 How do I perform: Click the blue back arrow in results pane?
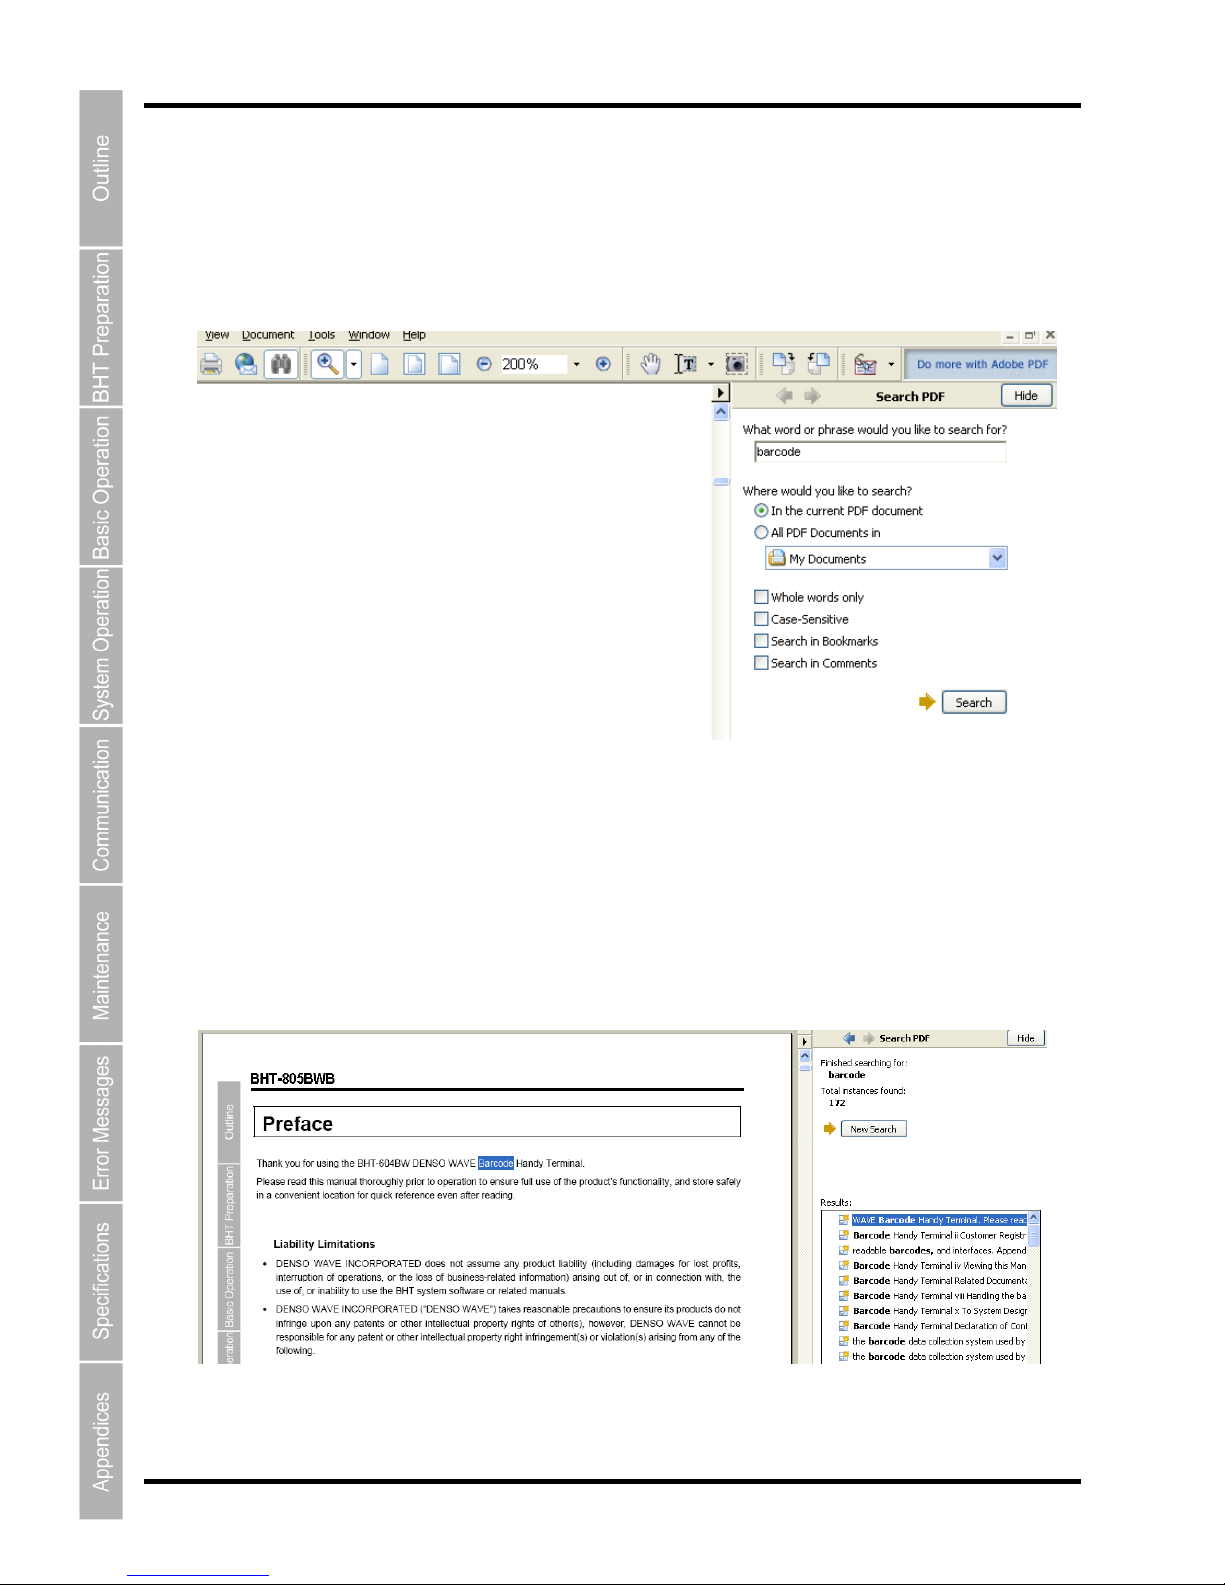point(849,1038)
